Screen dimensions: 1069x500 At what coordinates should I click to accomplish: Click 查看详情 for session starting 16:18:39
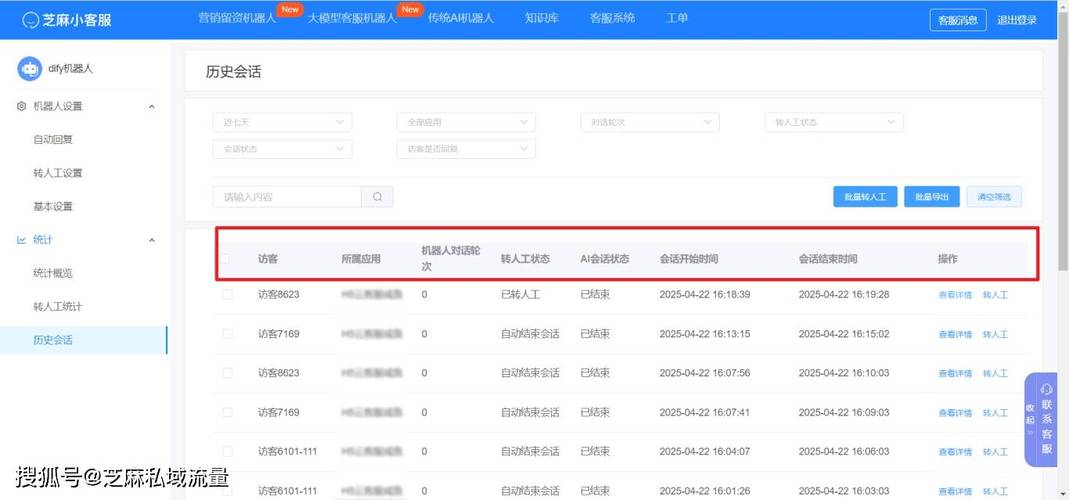tap(955, 295)
